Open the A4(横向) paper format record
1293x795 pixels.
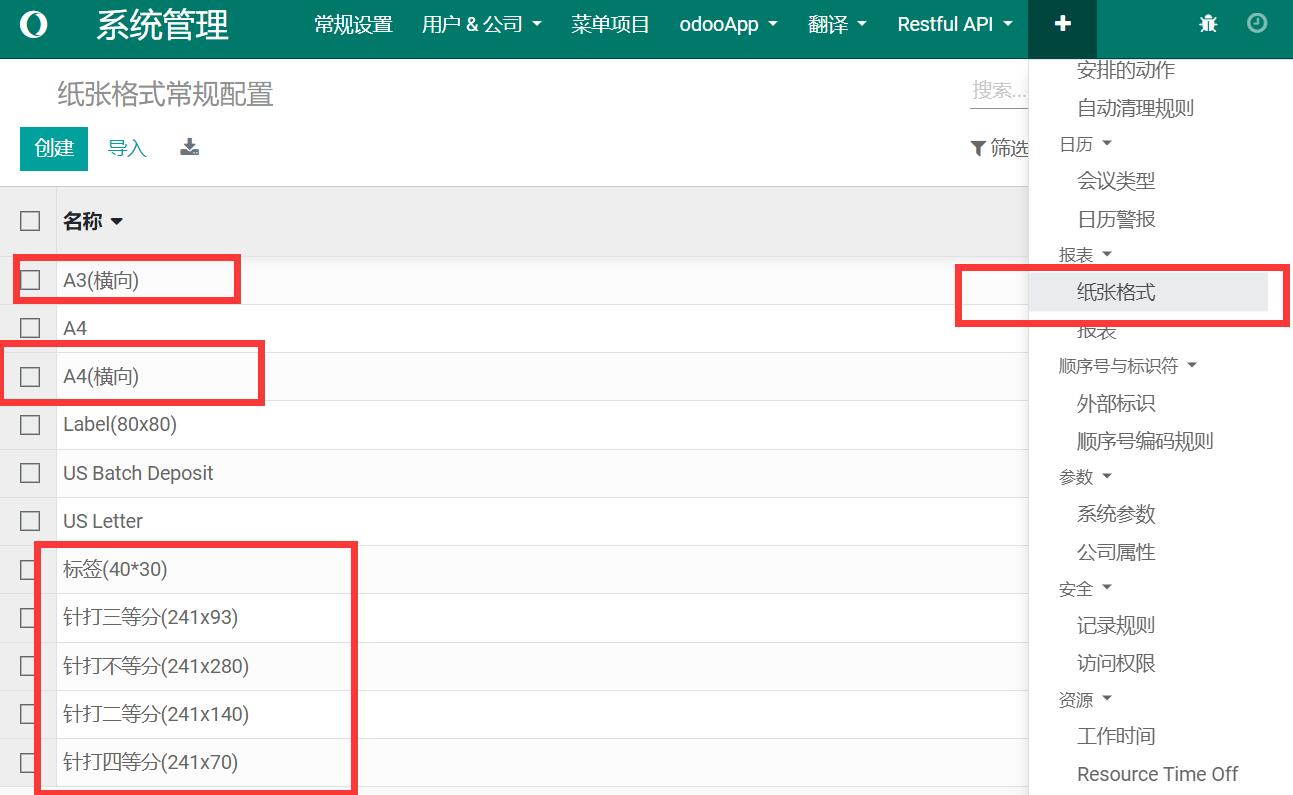[x=101, y=377]
